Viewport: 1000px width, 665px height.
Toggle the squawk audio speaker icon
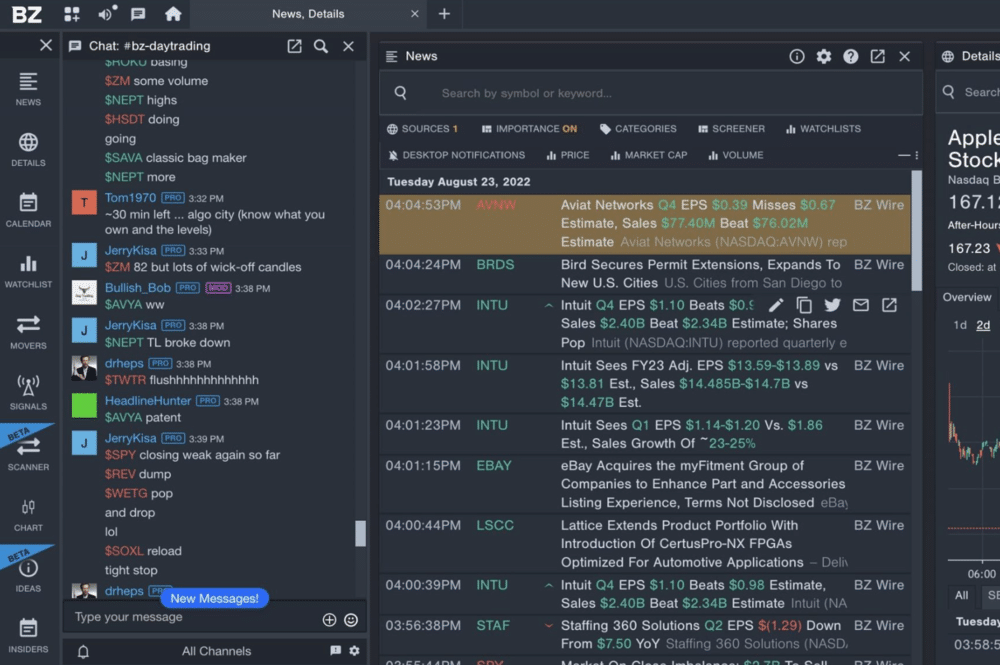106,13
